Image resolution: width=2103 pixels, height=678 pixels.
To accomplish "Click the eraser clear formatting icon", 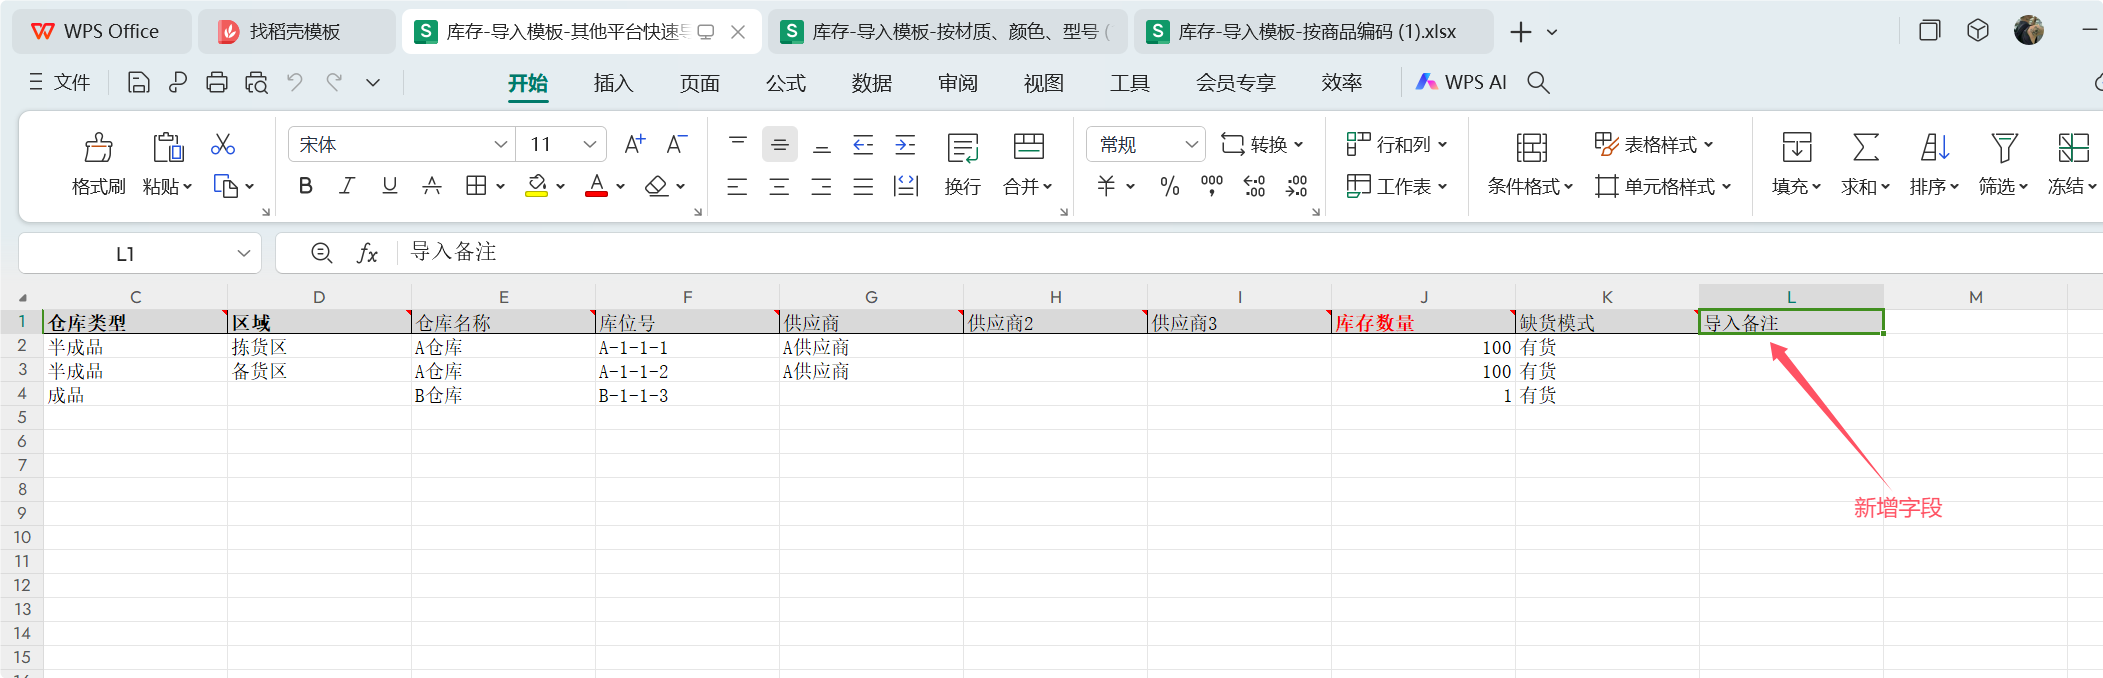I will 657,186.
